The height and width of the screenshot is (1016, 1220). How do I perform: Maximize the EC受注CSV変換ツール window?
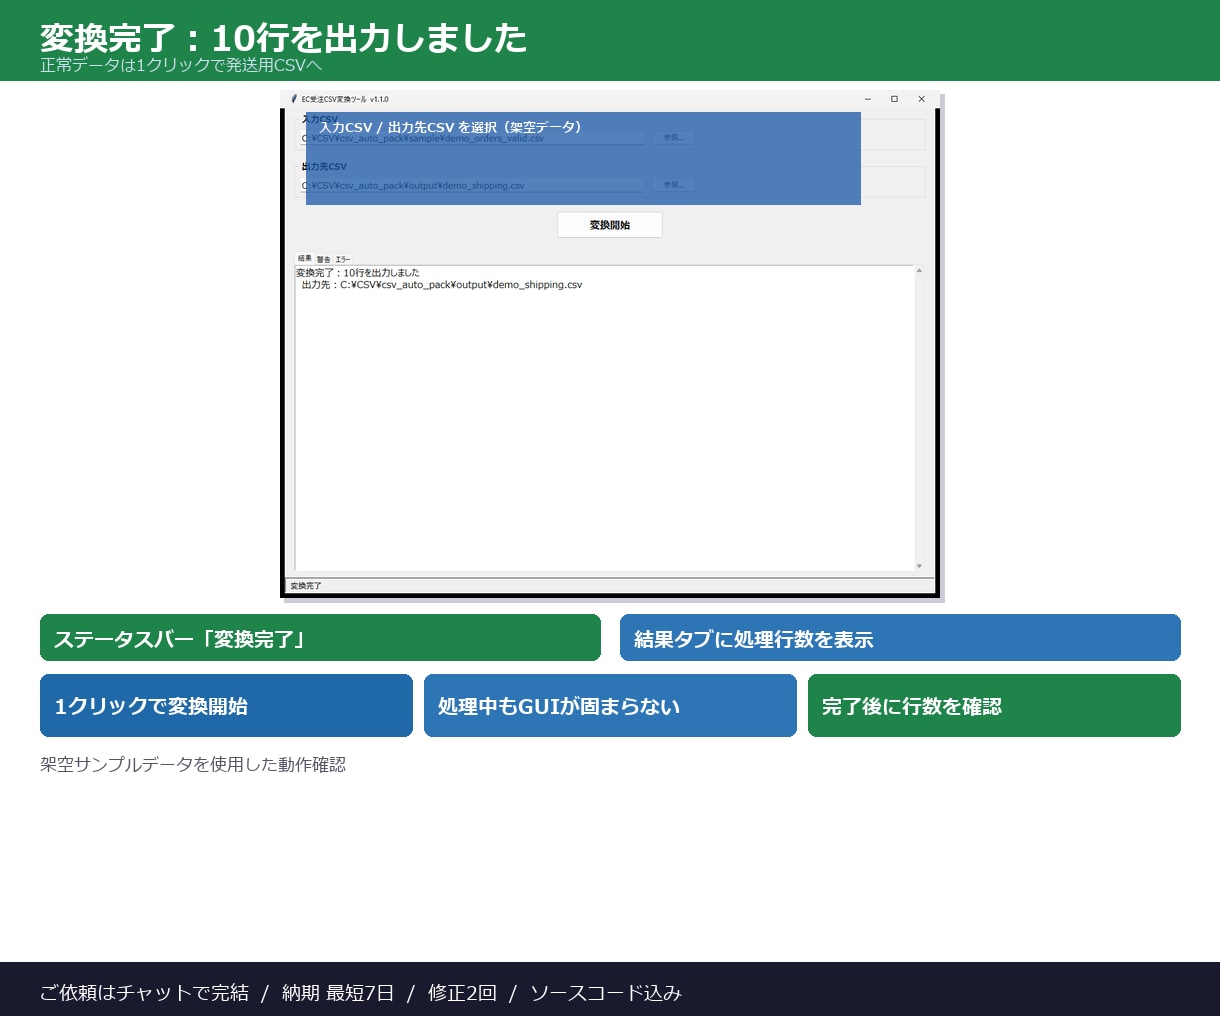pos(894,99)
